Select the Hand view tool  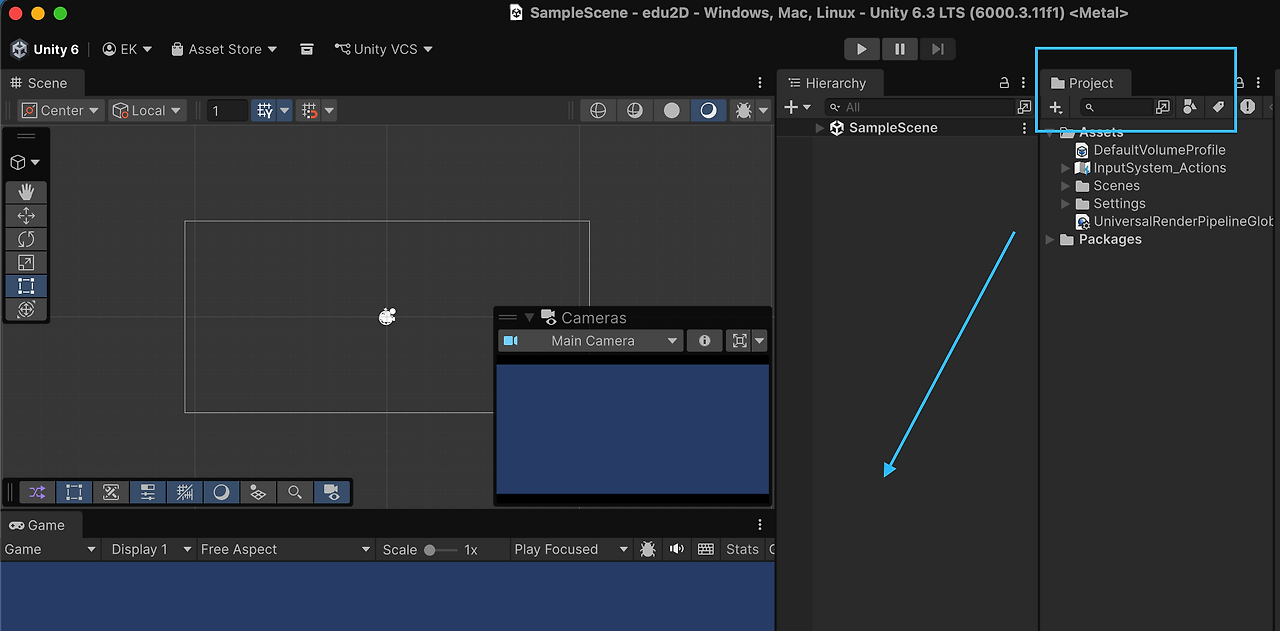tap(26, 192)
